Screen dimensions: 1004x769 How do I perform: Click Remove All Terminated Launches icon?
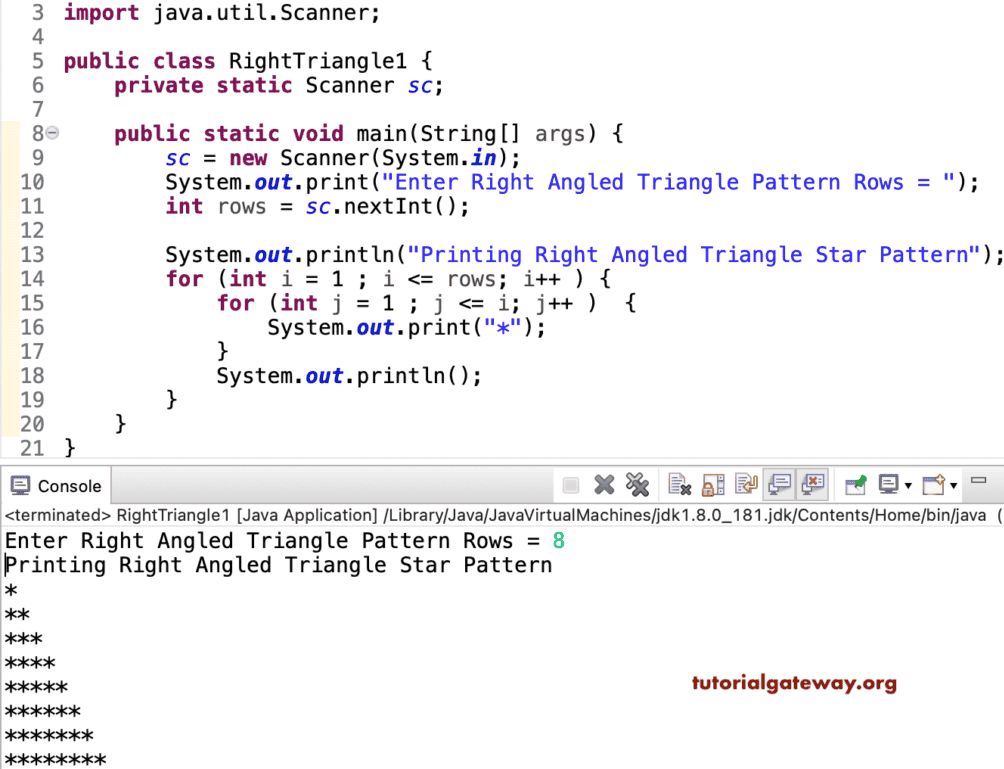(638, 484)
